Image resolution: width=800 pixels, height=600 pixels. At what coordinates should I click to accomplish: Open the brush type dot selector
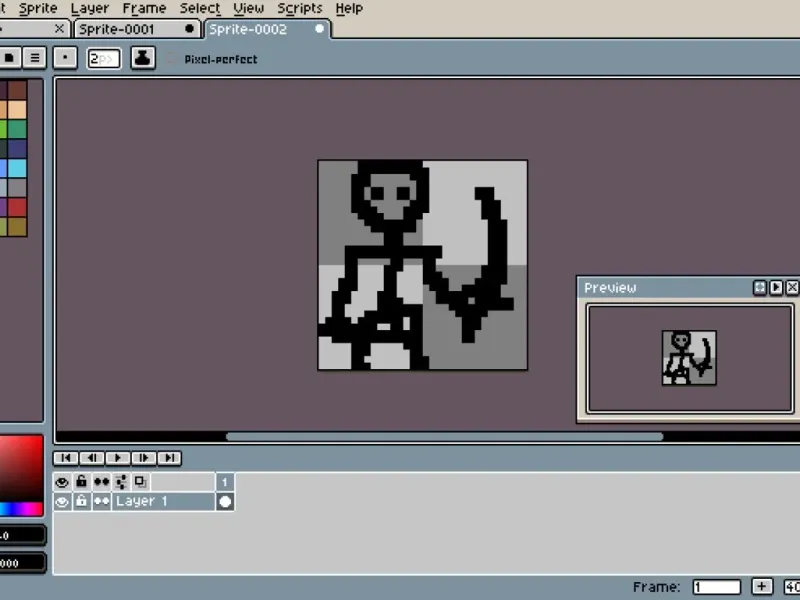[x=65, y=58]
